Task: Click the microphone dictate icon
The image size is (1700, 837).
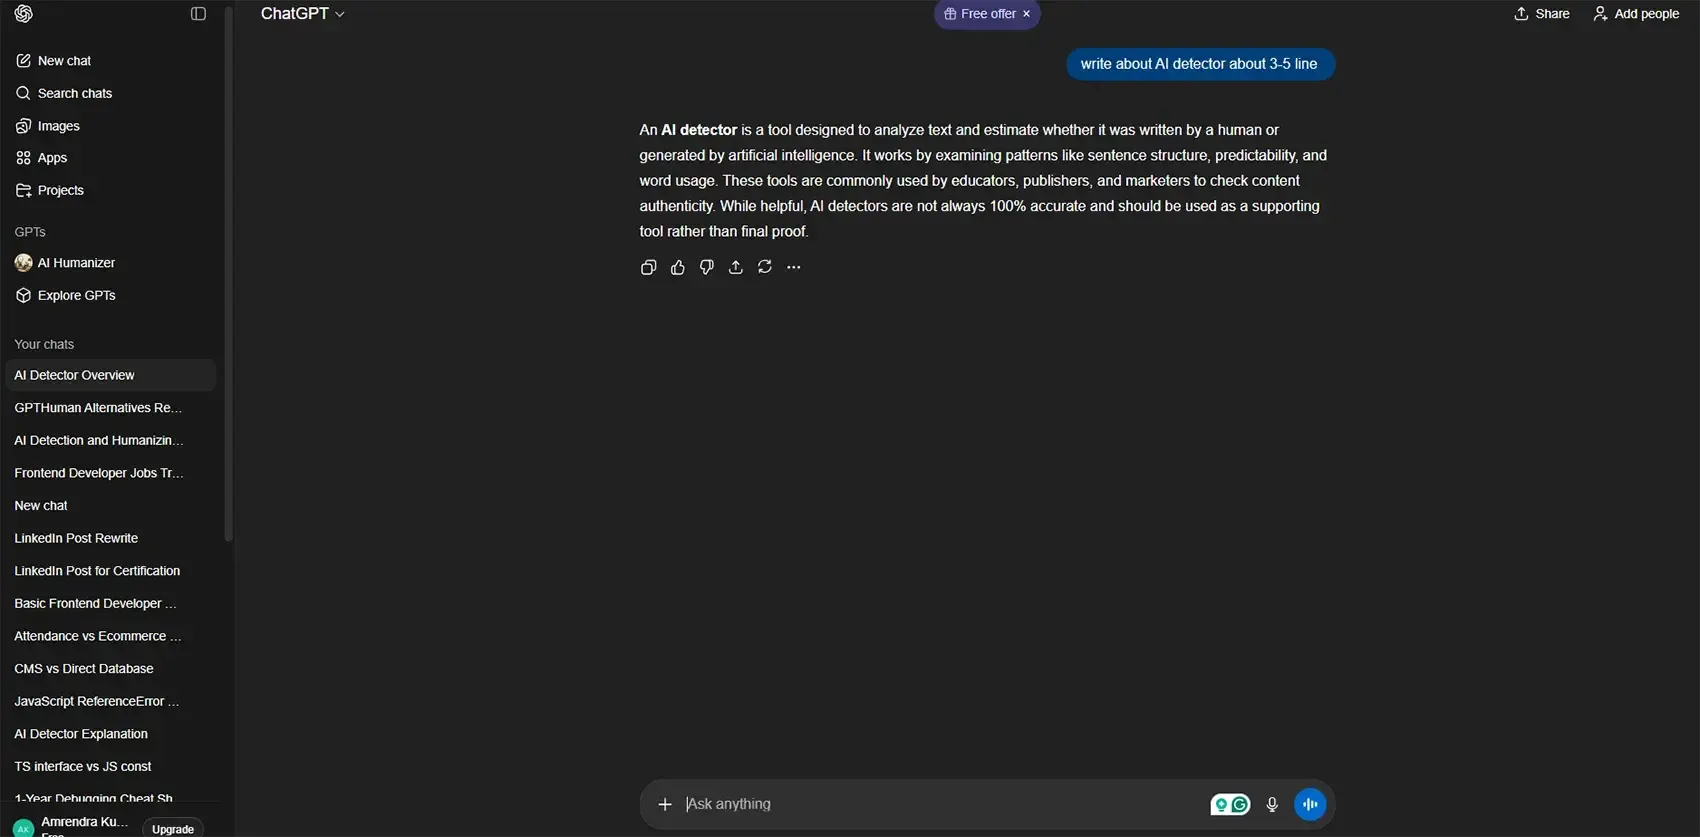Action: click(x=1272, y=804)
